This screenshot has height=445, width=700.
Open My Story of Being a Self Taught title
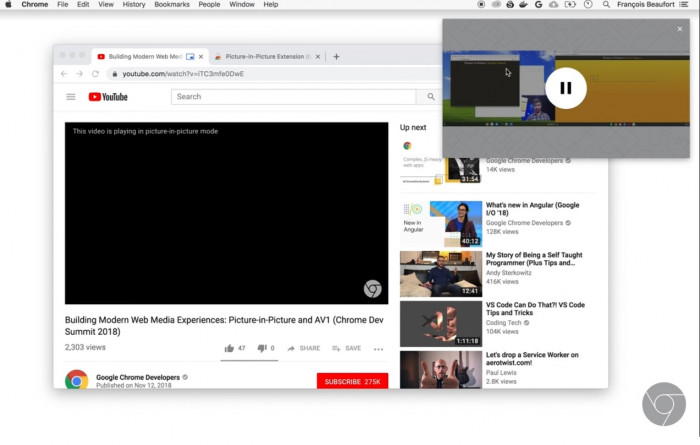[534, 259]
